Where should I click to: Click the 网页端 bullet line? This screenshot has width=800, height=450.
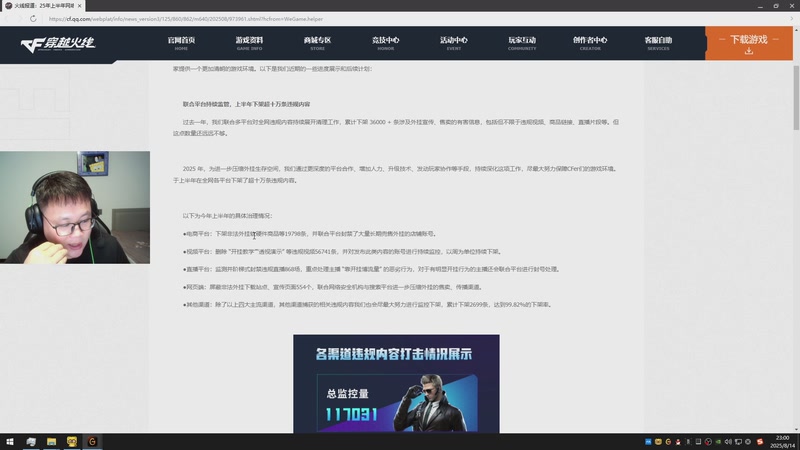pos(333,287)
